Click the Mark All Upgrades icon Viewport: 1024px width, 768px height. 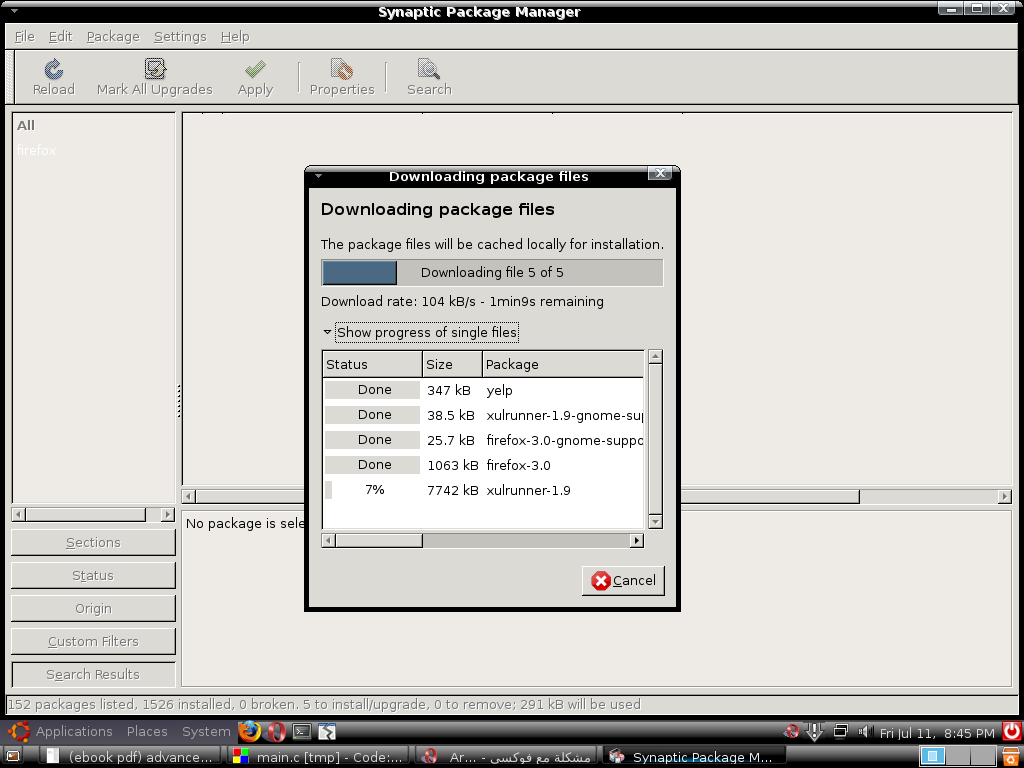pyautogui.click(x=155, y=69)
